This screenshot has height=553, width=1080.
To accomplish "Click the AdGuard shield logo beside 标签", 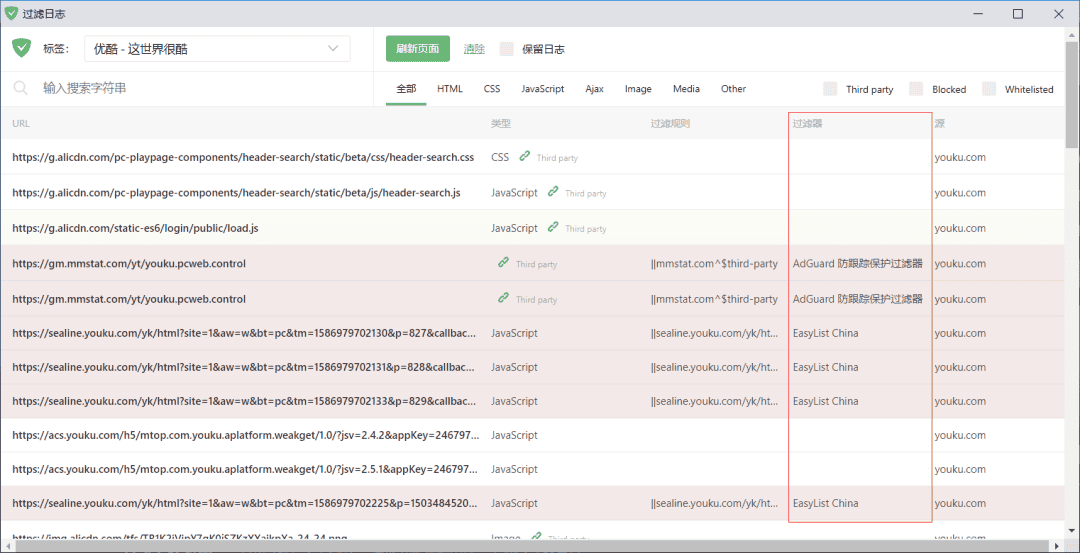I will point(22,48).
